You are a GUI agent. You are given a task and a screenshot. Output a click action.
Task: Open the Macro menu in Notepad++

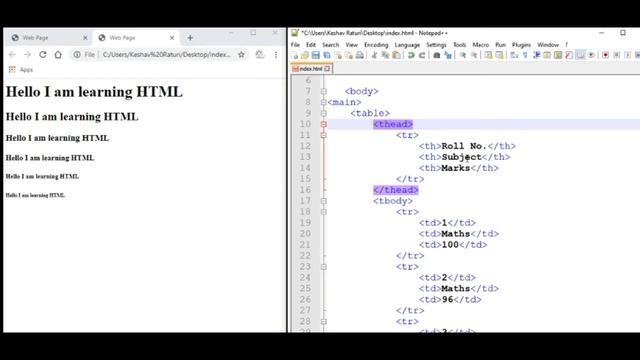tap(480, 45)
